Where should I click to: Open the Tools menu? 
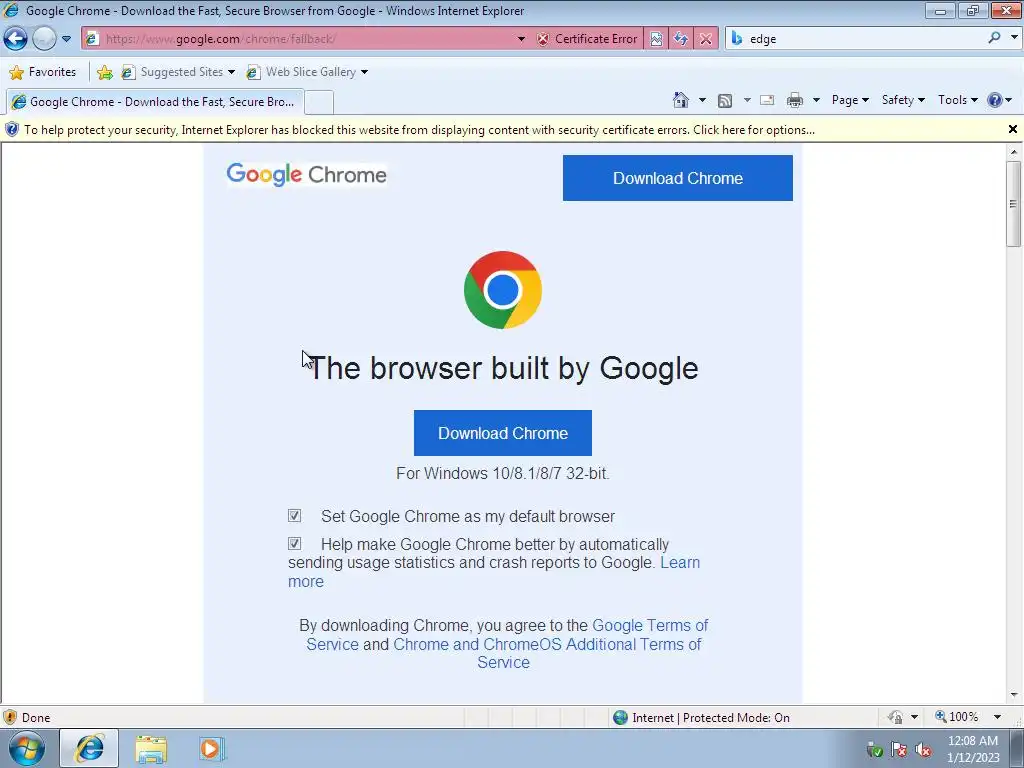957,100
